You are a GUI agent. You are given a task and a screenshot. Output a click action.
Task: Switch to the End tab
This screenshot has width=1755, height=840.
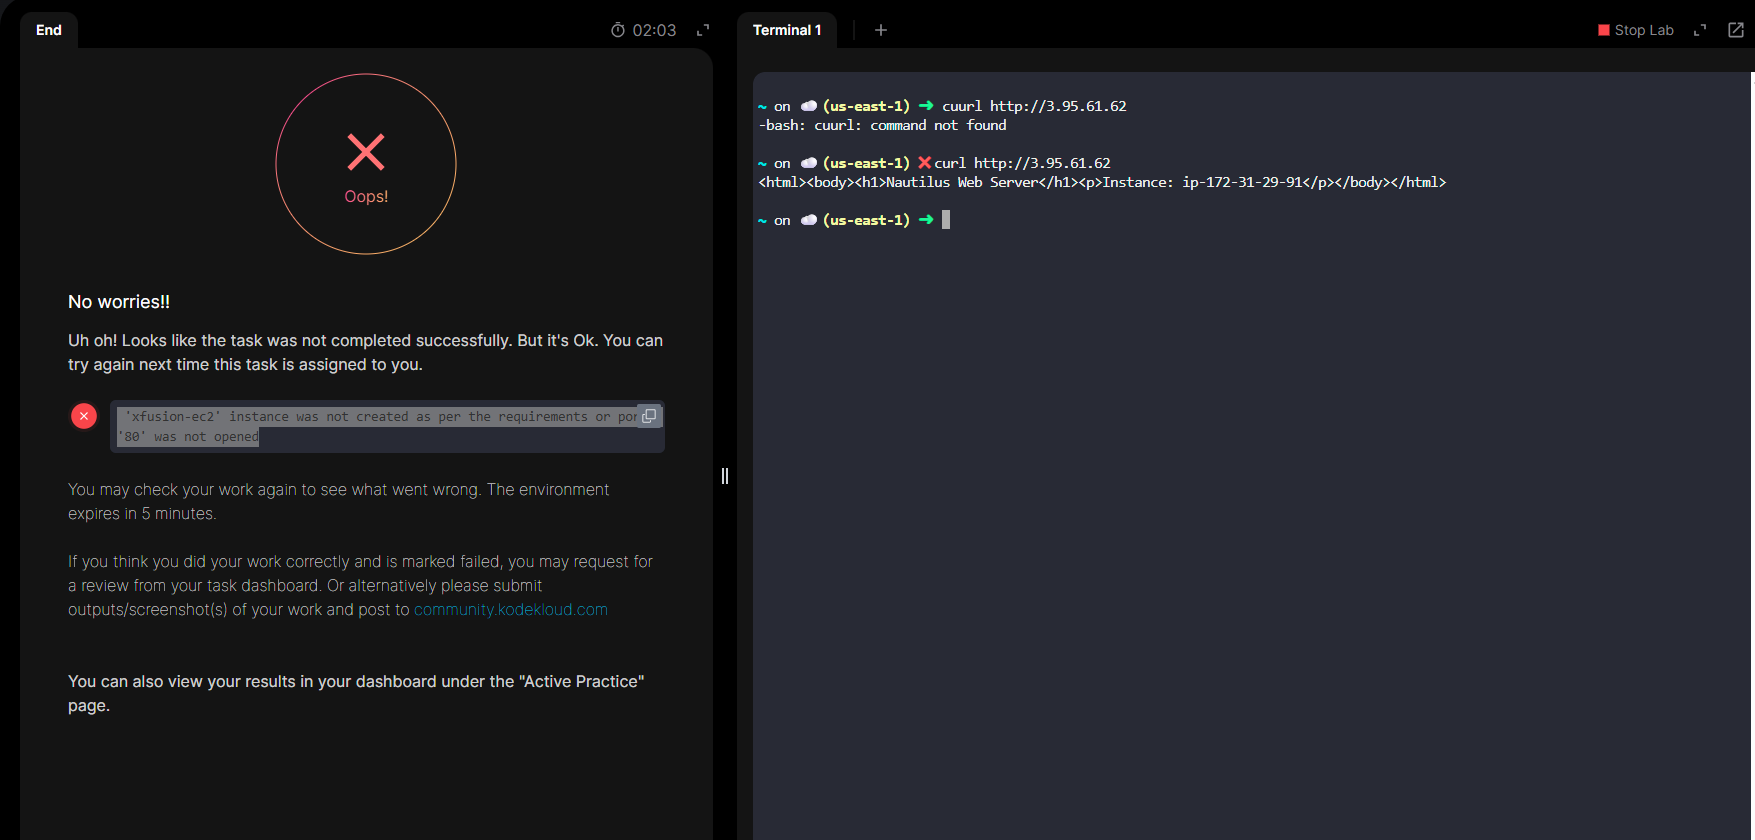48,30
